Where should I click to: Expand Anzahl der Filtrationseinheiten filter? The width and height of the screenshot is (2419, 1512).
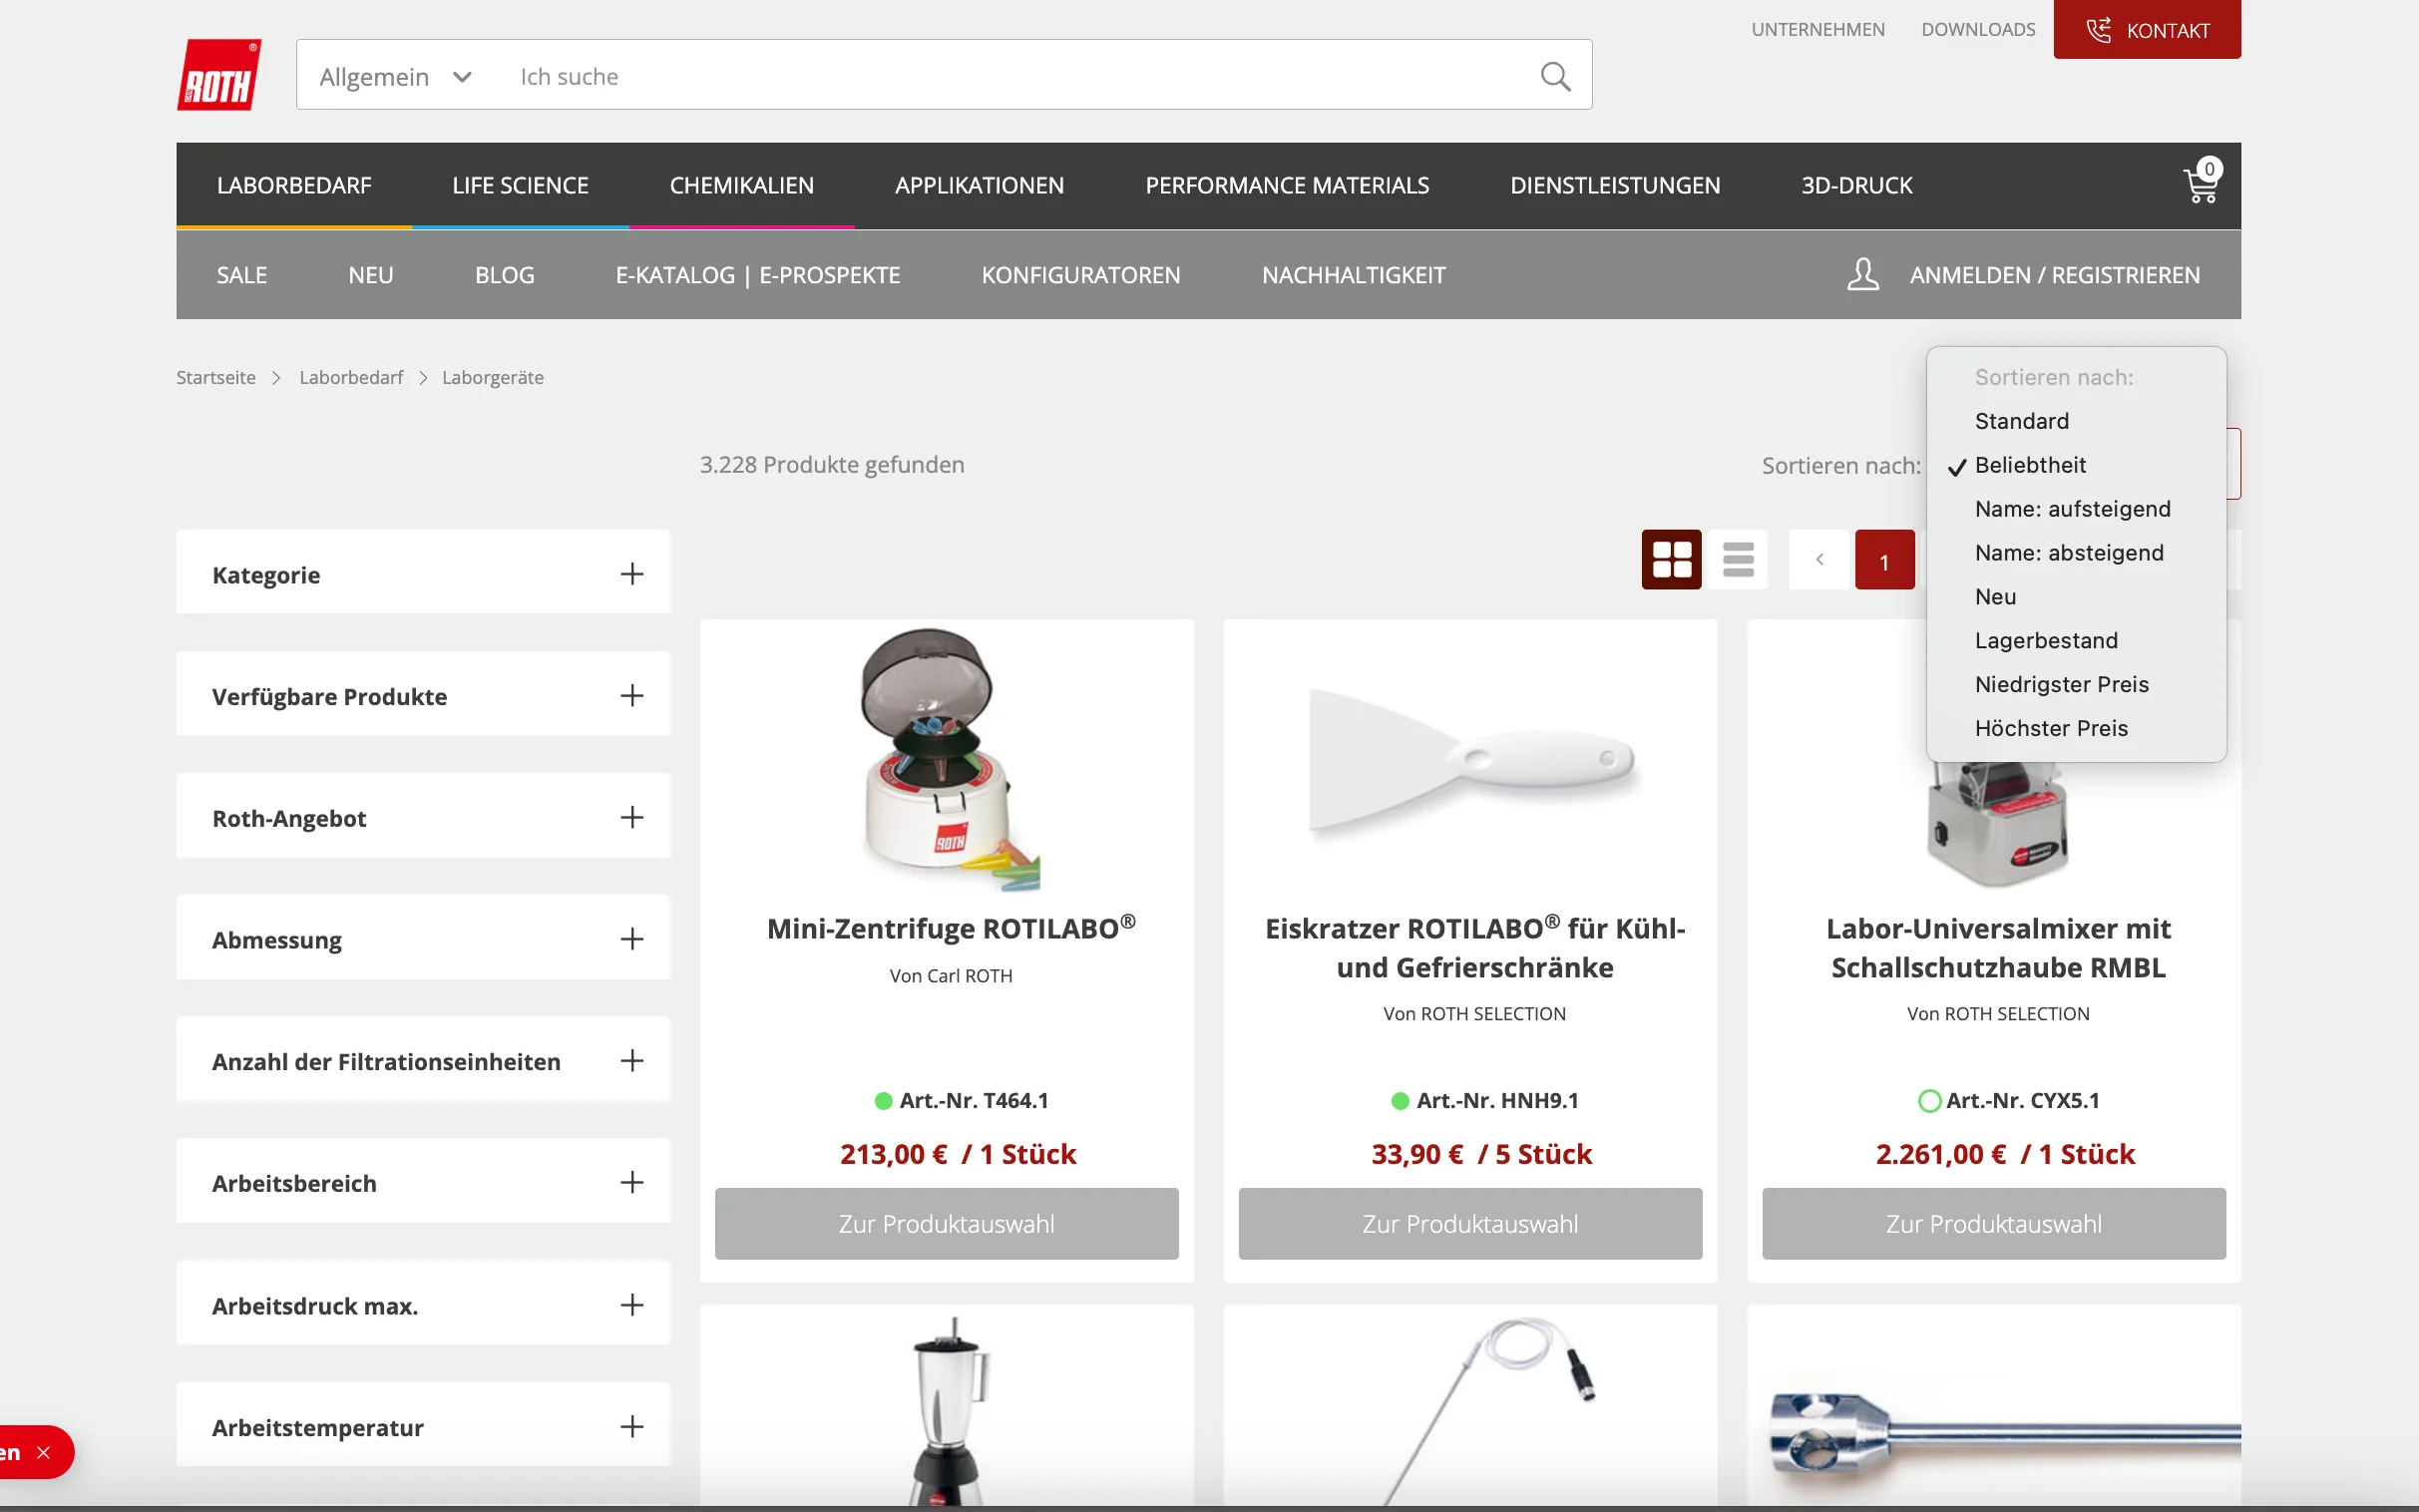click(631, 1061)
